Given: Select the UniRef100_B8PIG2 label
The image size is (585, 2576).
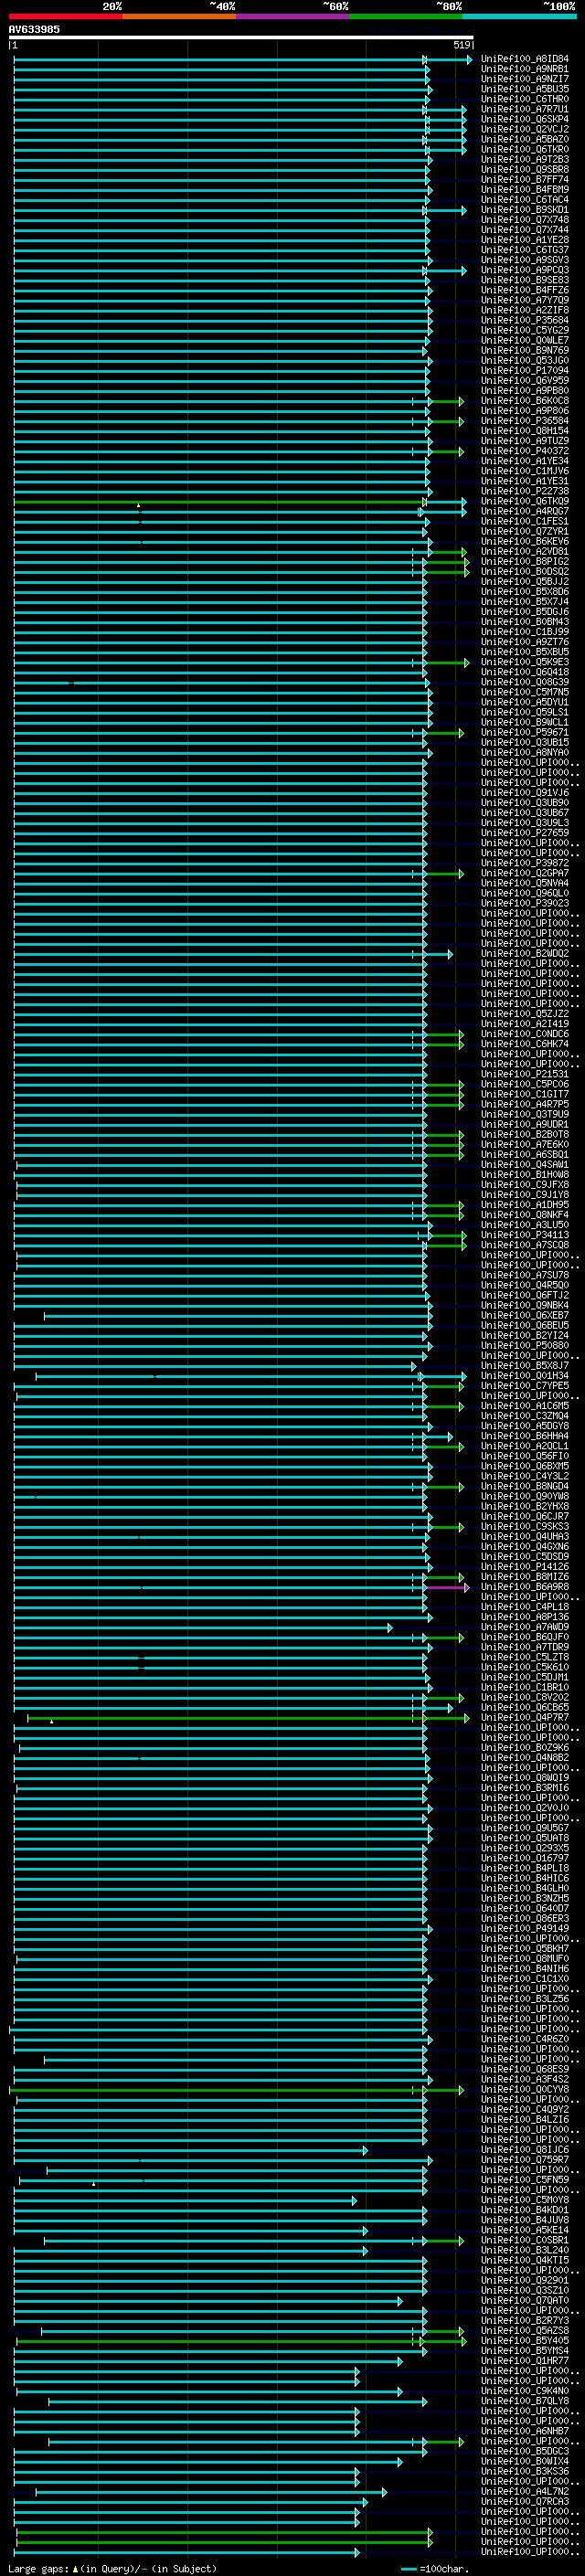Looking at the screenshot, I should click(525, 561).
